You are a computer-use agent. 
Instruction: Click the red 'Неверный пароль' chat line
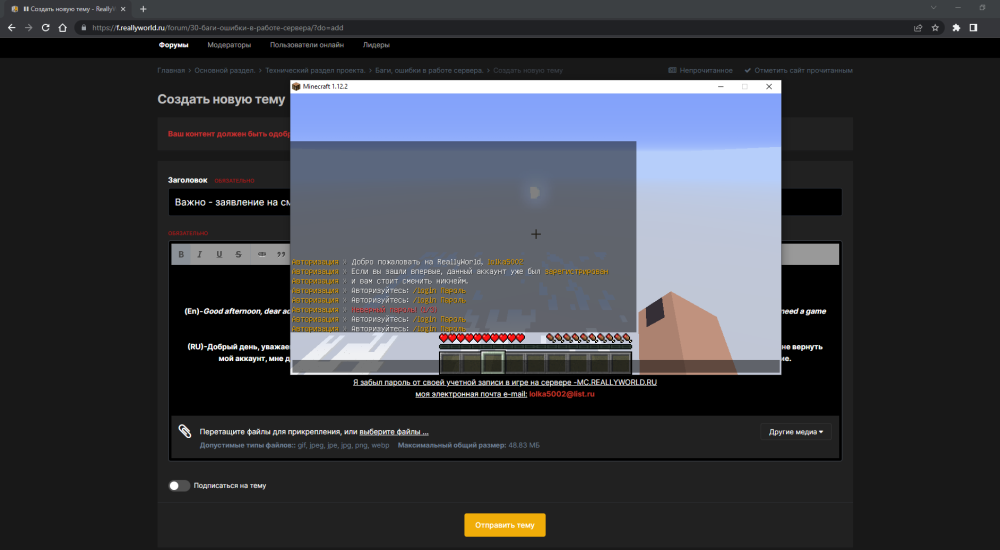[393, 309]
